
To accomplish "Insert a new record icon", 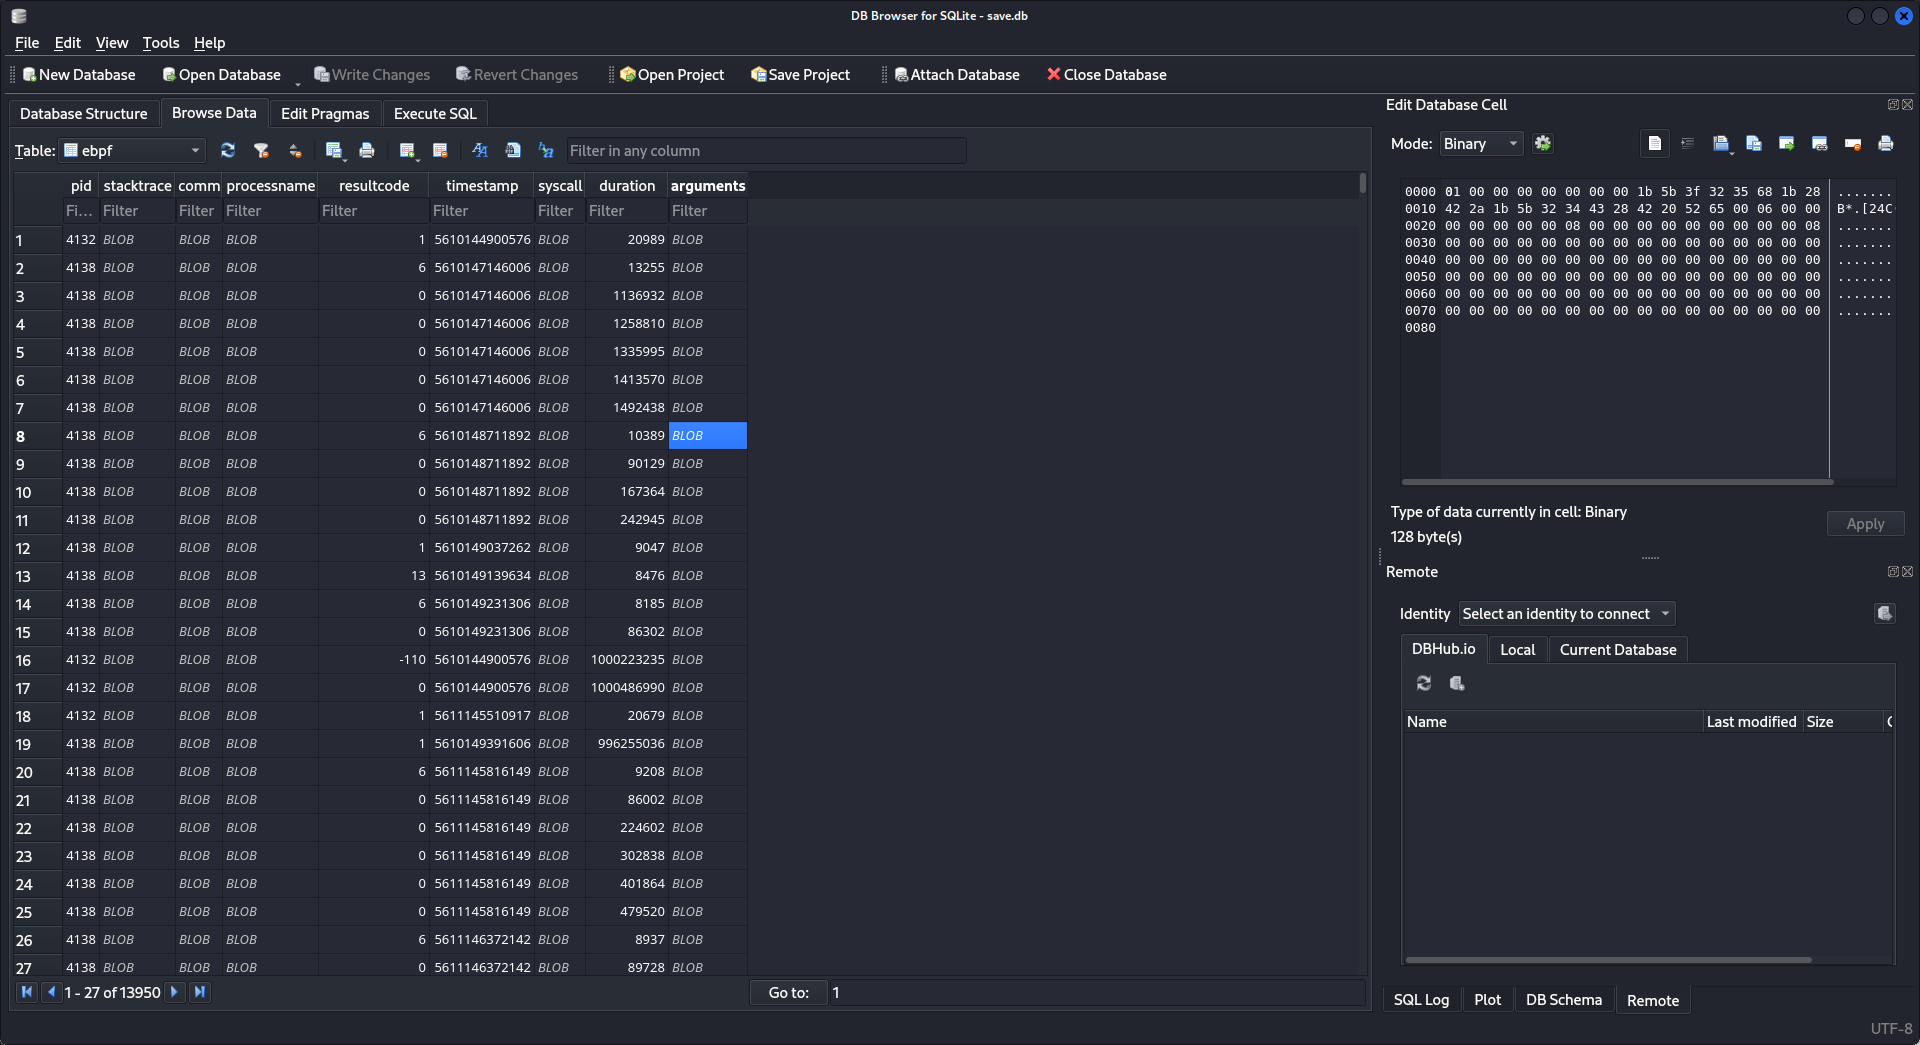I will 406,150.
